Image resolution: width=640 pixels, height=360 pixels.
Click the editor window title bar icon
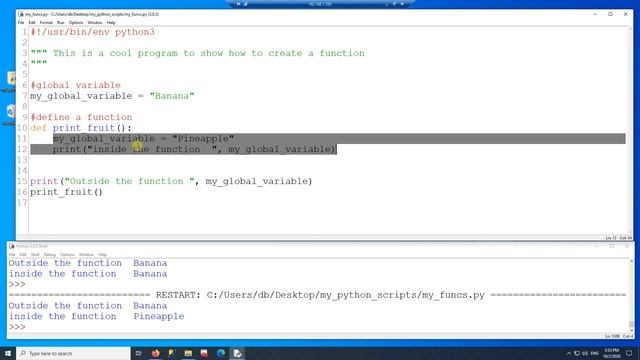(x=20, y=14)
